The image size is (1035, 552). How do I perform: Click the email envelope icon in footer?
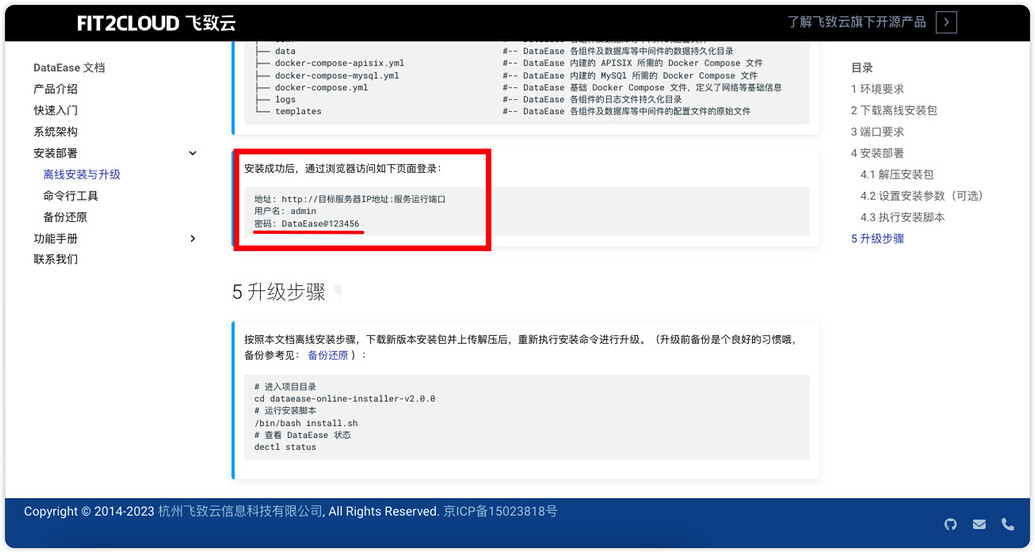point(980,524)
